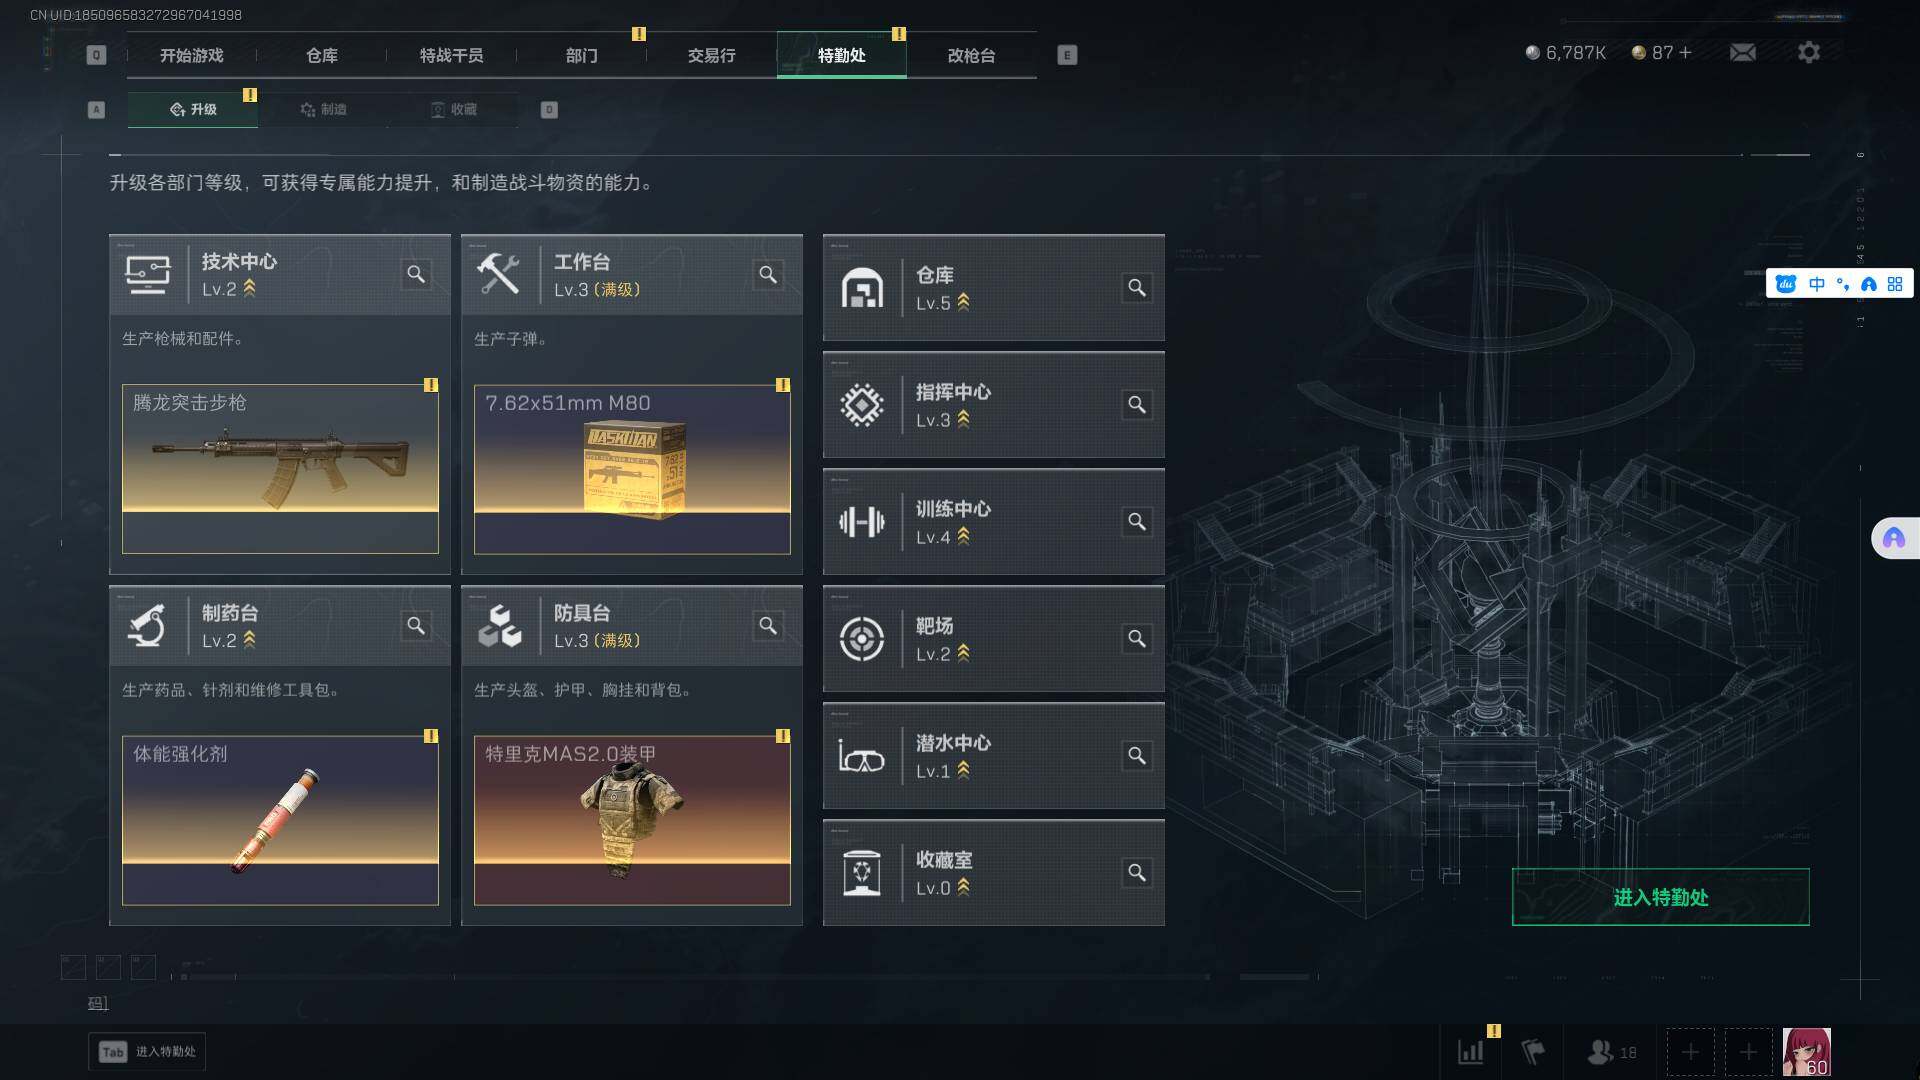Click the red-haired player avatar
The image size is (1920, 1080).
(x=1807, y=1052)
